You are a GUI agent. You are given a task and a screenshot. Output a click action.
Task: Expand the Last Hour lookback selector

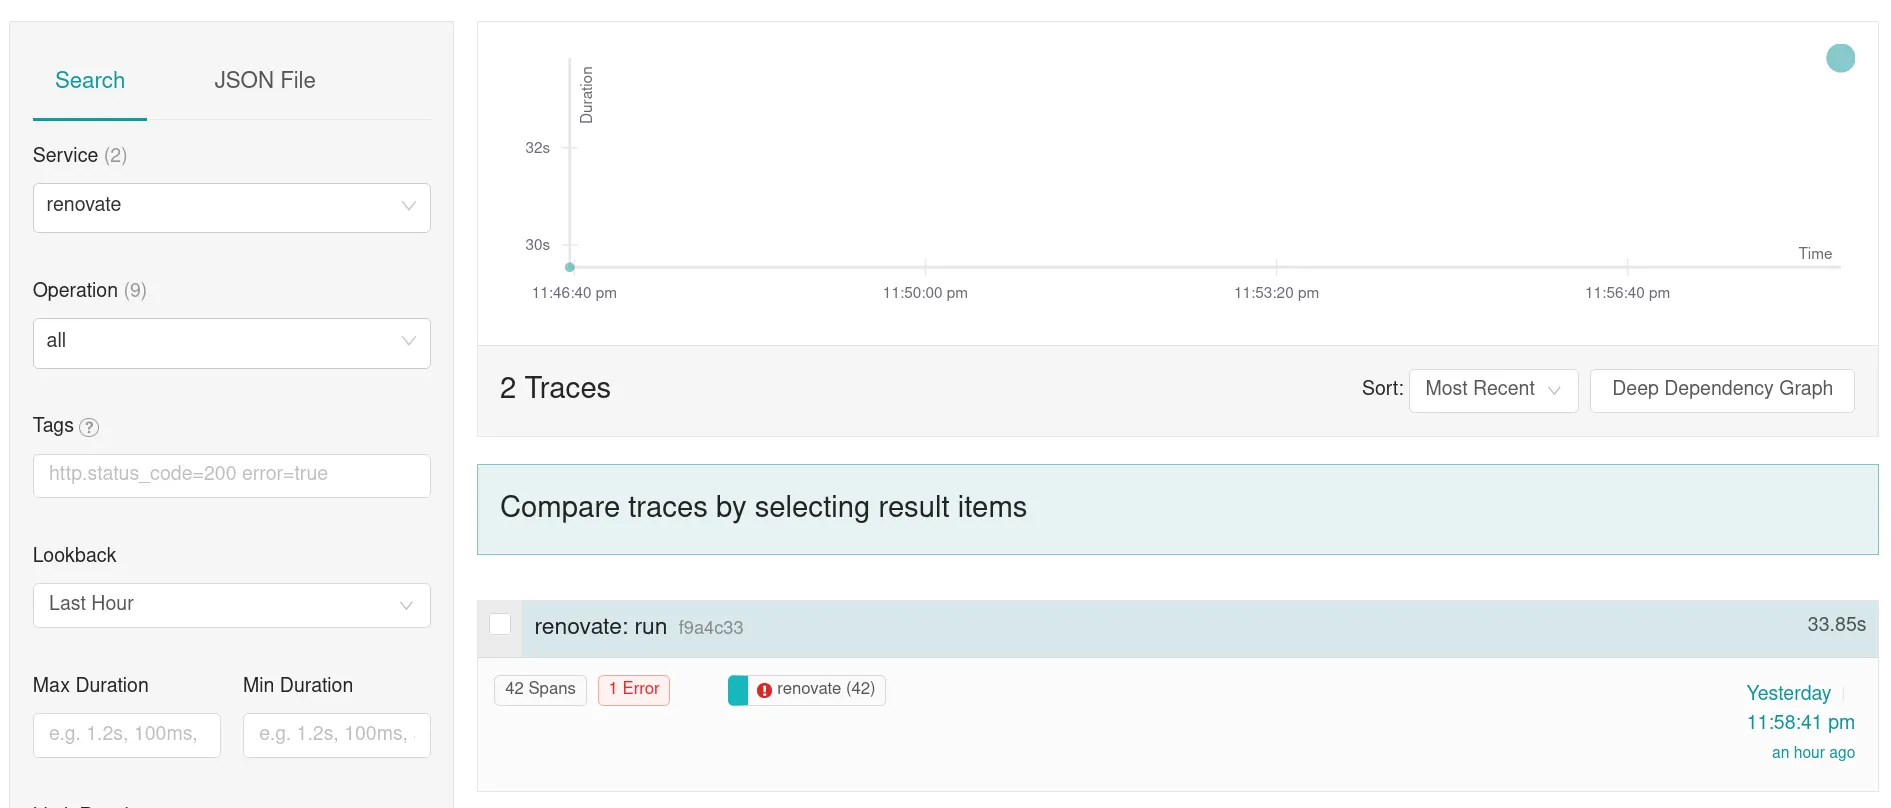tap(232, 605)
